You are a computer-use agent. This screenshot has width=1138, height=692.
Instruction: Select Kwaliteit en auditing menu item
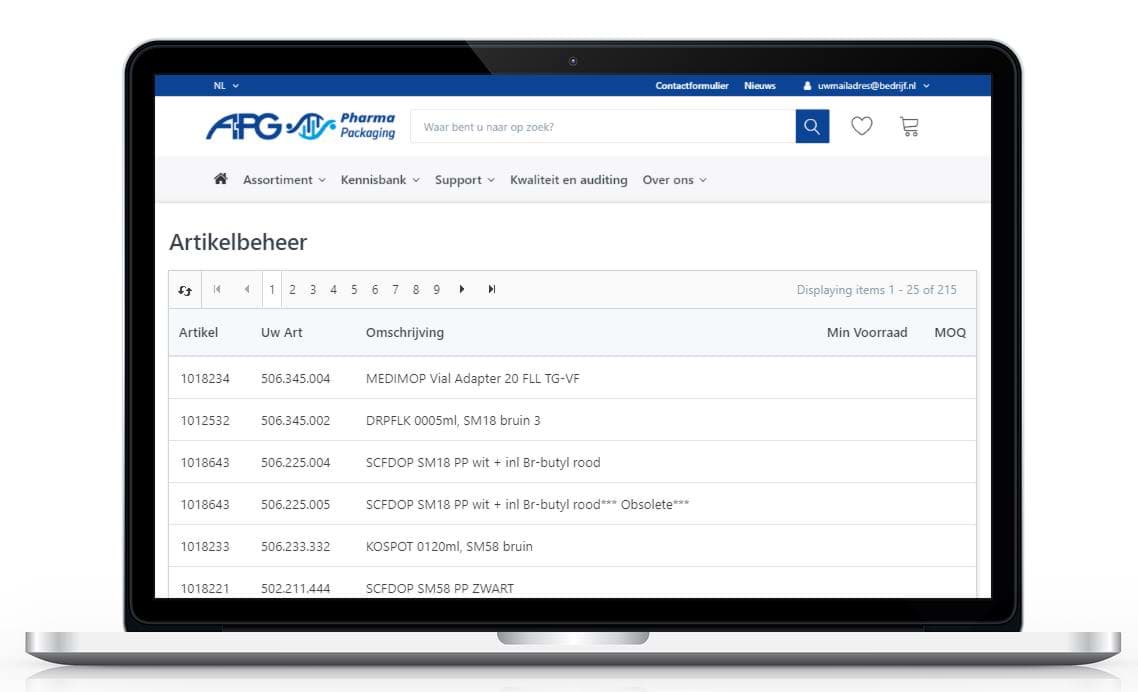pyautogui.click(x=568, y=180)
